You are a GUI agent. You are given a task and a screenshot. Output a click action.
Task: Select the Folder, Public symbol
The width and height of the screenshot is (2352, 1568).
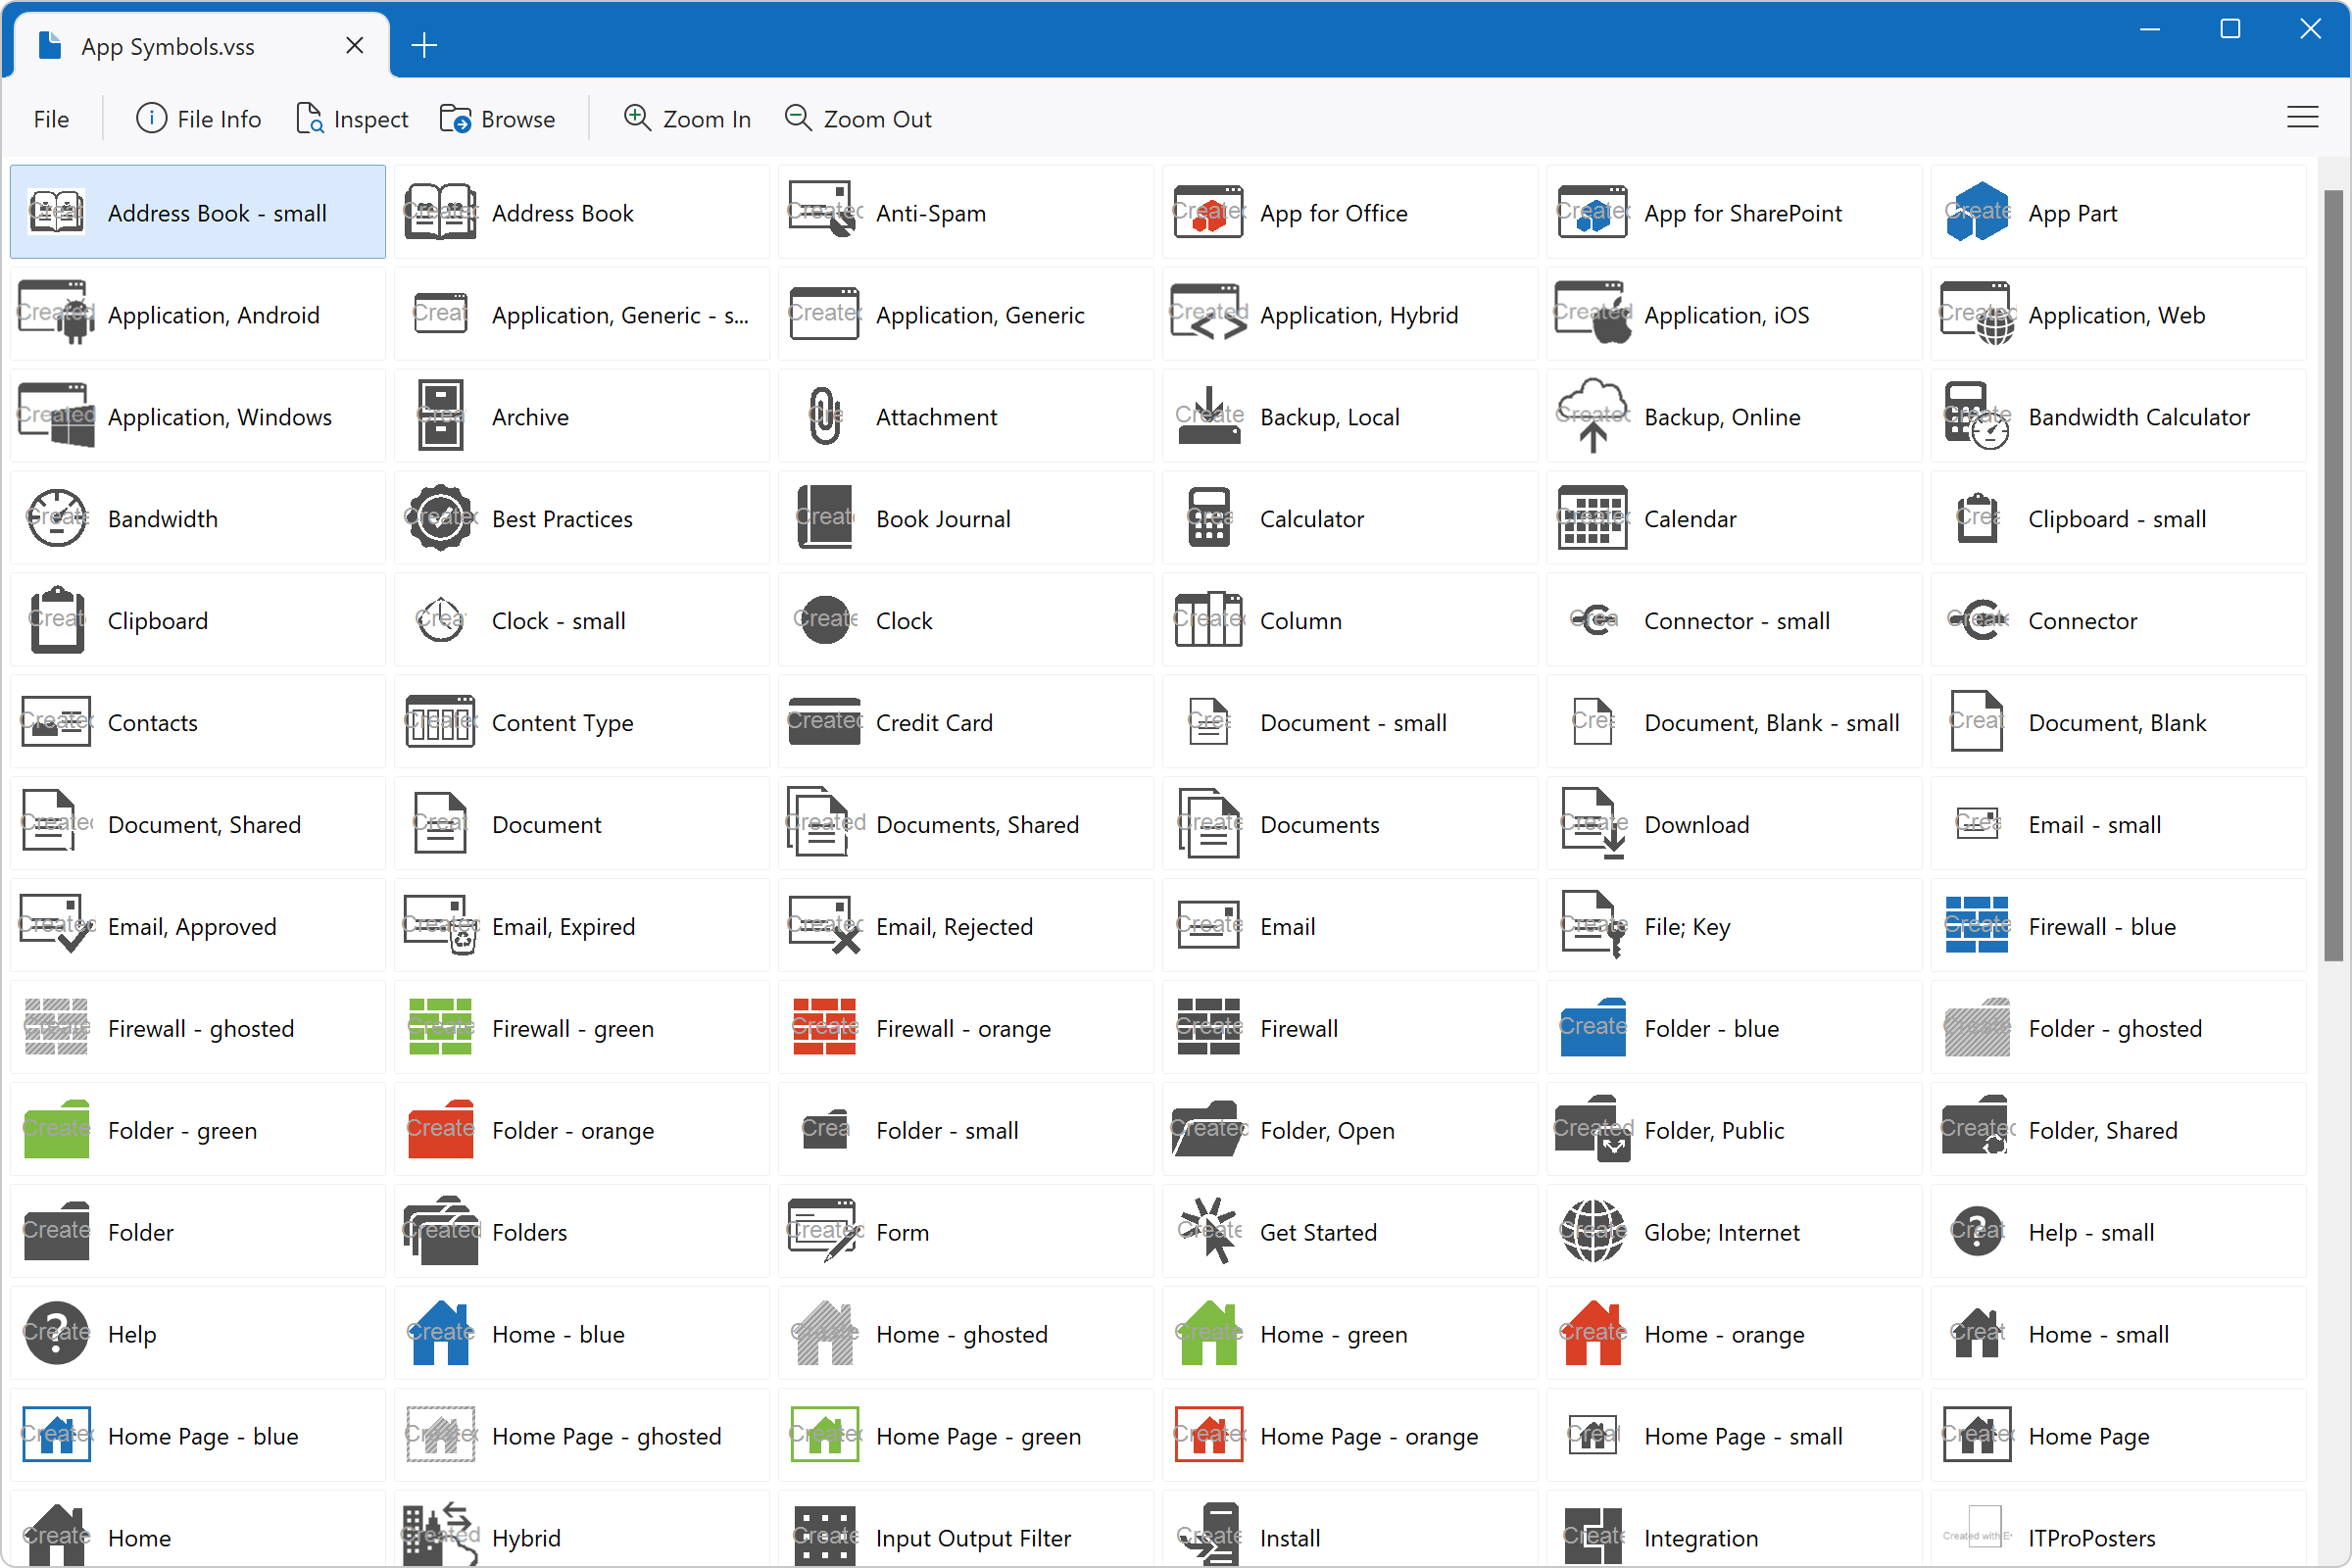tap(1734, 1130)
